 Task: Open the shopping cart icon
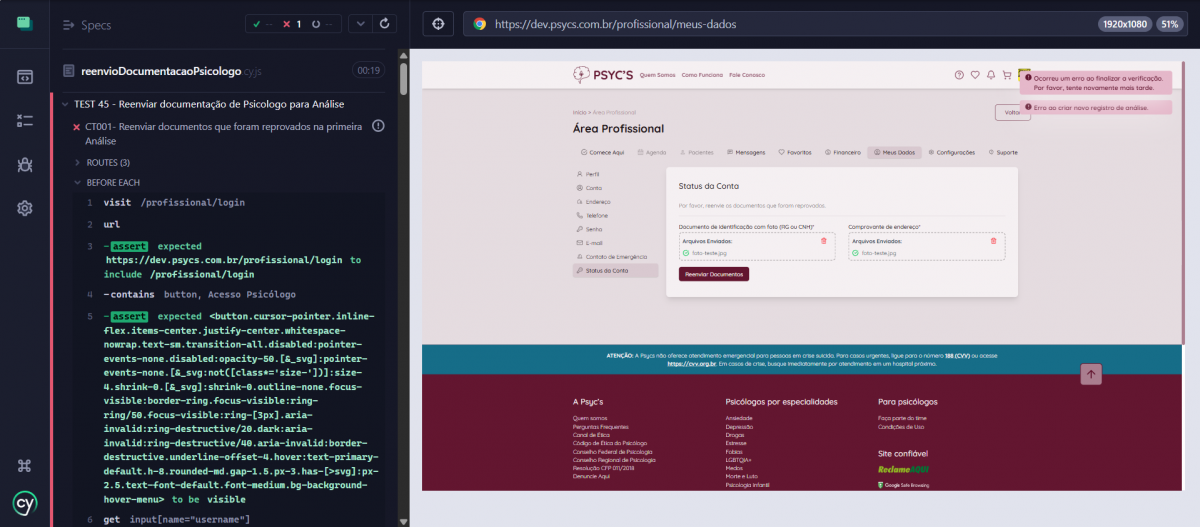pyautogui.click(x=1006, y=75)
